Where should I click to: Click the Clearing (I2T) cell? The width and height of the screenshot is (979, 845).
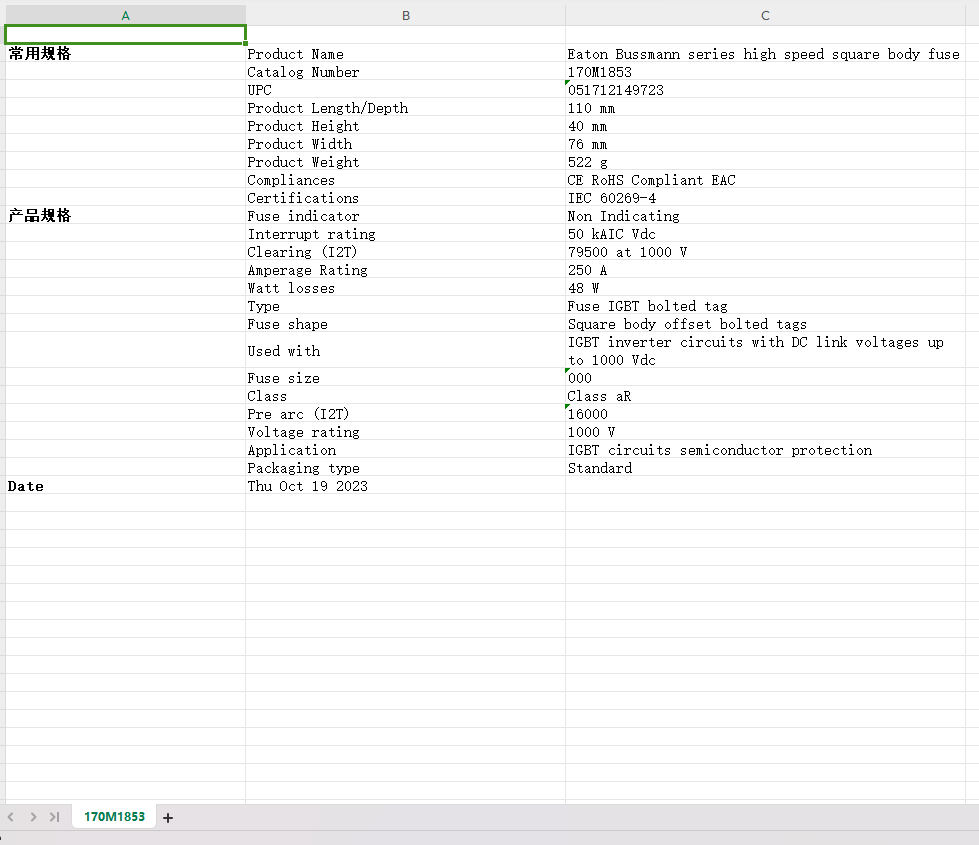coord(406,252)
